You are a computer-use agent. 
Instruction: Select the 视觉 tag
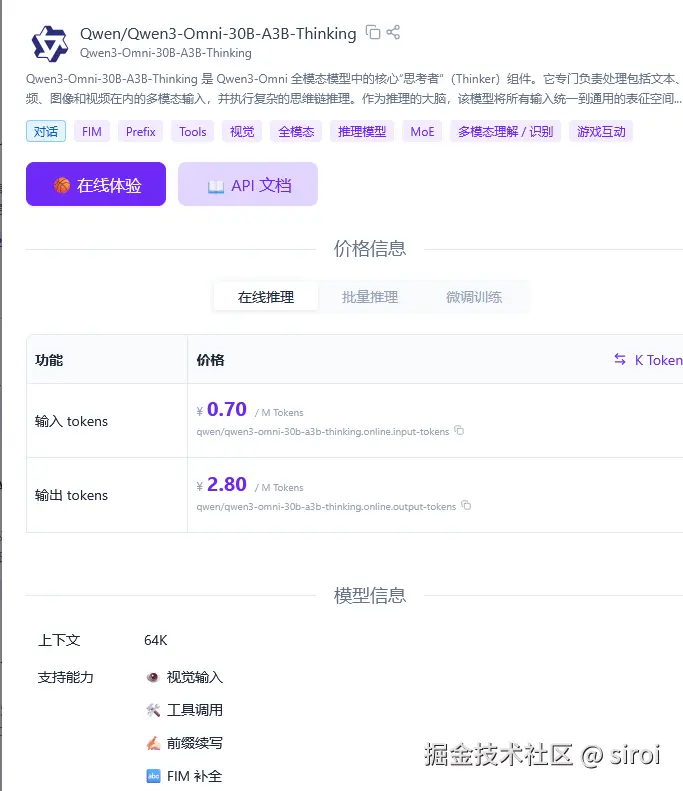pos(242,132)
